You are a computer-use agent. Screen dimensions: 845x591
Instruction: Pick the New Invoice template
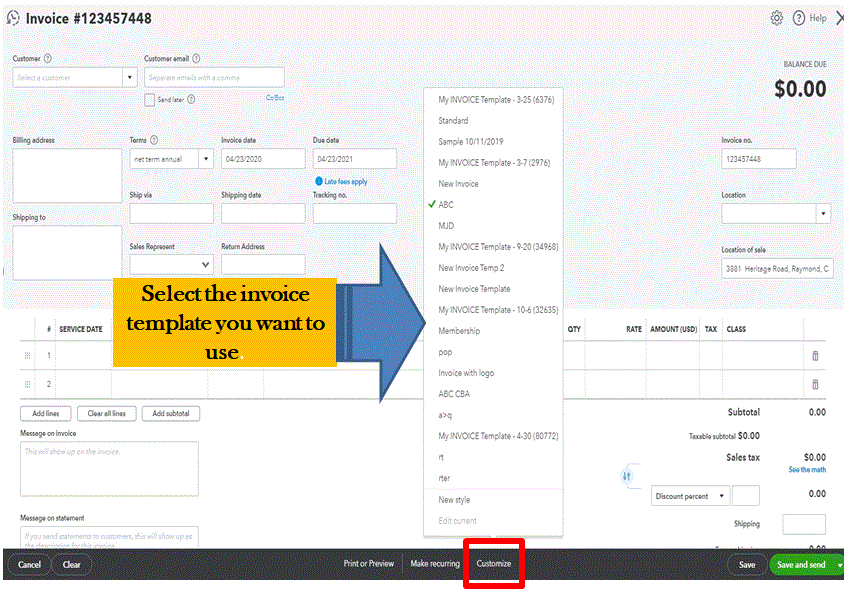pyautogui.click(x=458, y=184)
